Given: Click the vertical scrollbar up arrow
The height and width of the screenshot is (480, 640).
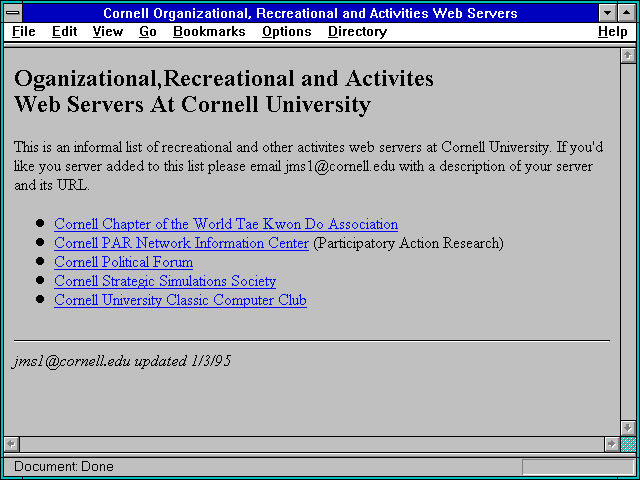Looking at the screenshot, I should [x=628, y=56].
